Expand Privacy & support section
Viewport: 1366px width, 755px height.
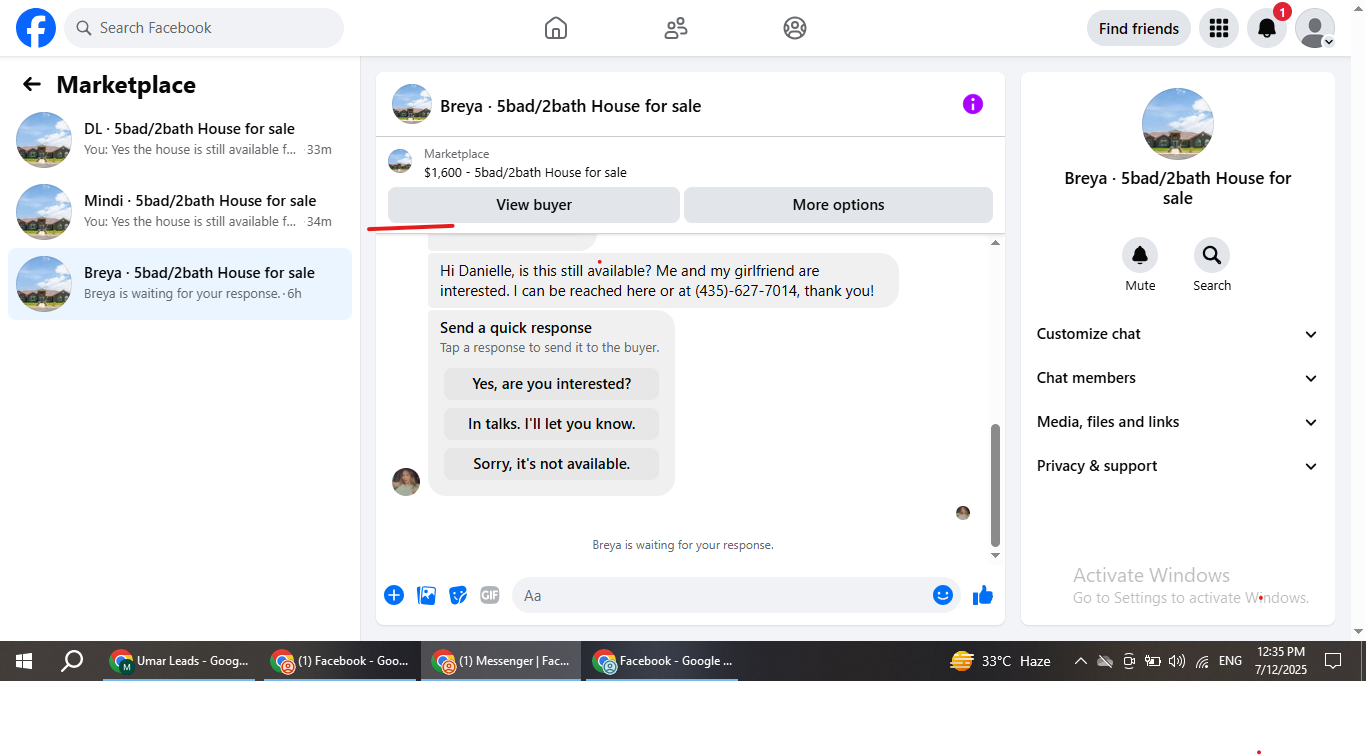pos(1178,466)
